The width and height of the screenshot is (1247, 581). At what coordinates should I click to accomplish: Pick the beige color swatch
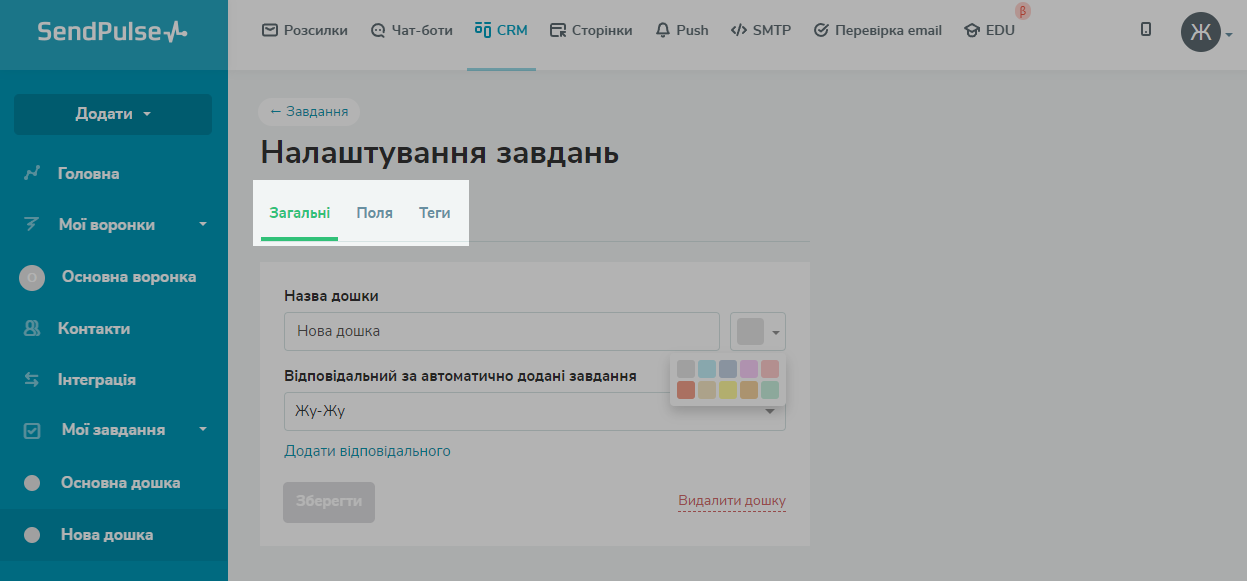(707, 390)
